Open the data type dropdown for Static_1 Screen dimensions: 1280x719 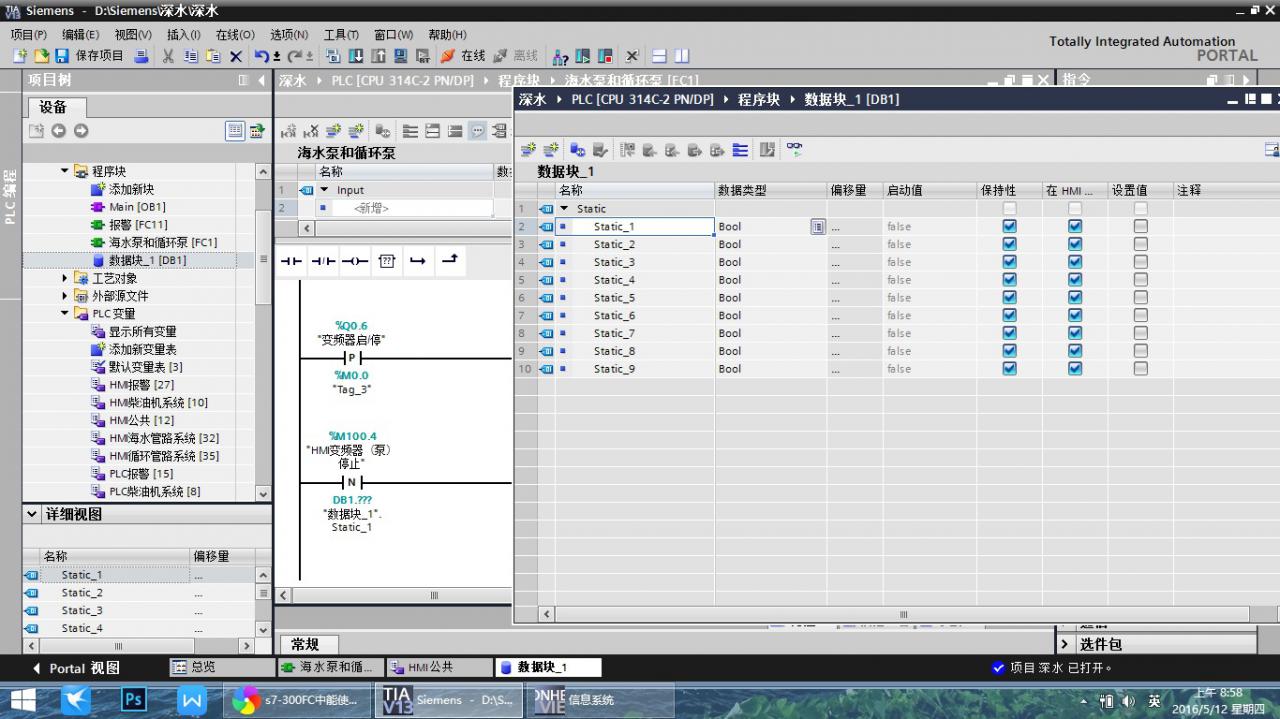(818, 227)
